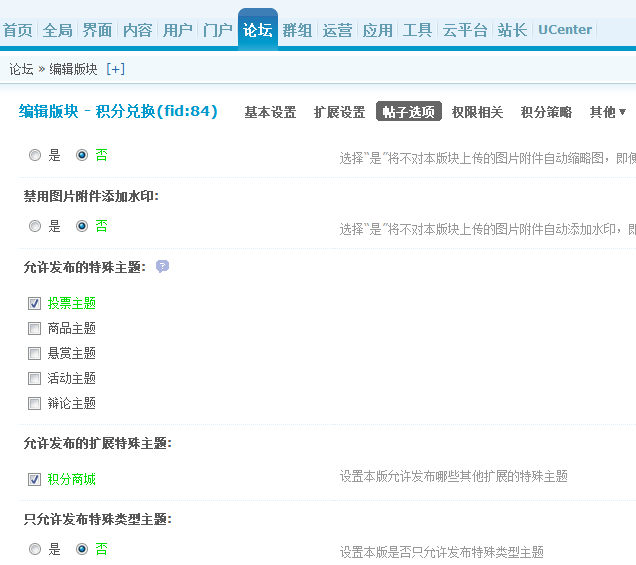Image resolution: width=636 pixels, height=565 pixels.
Task: Open the 首页 top navigation tab
Action: click(x=17, y=30)
